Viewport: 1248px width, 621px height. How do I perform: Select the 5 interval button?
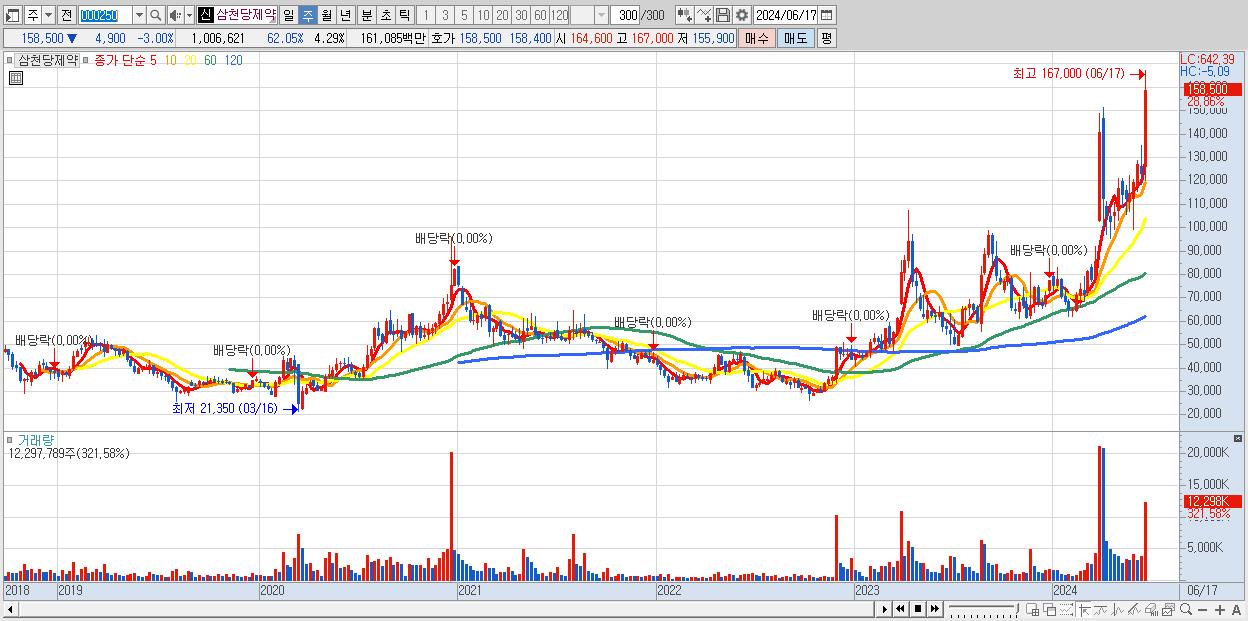[463, 16]
